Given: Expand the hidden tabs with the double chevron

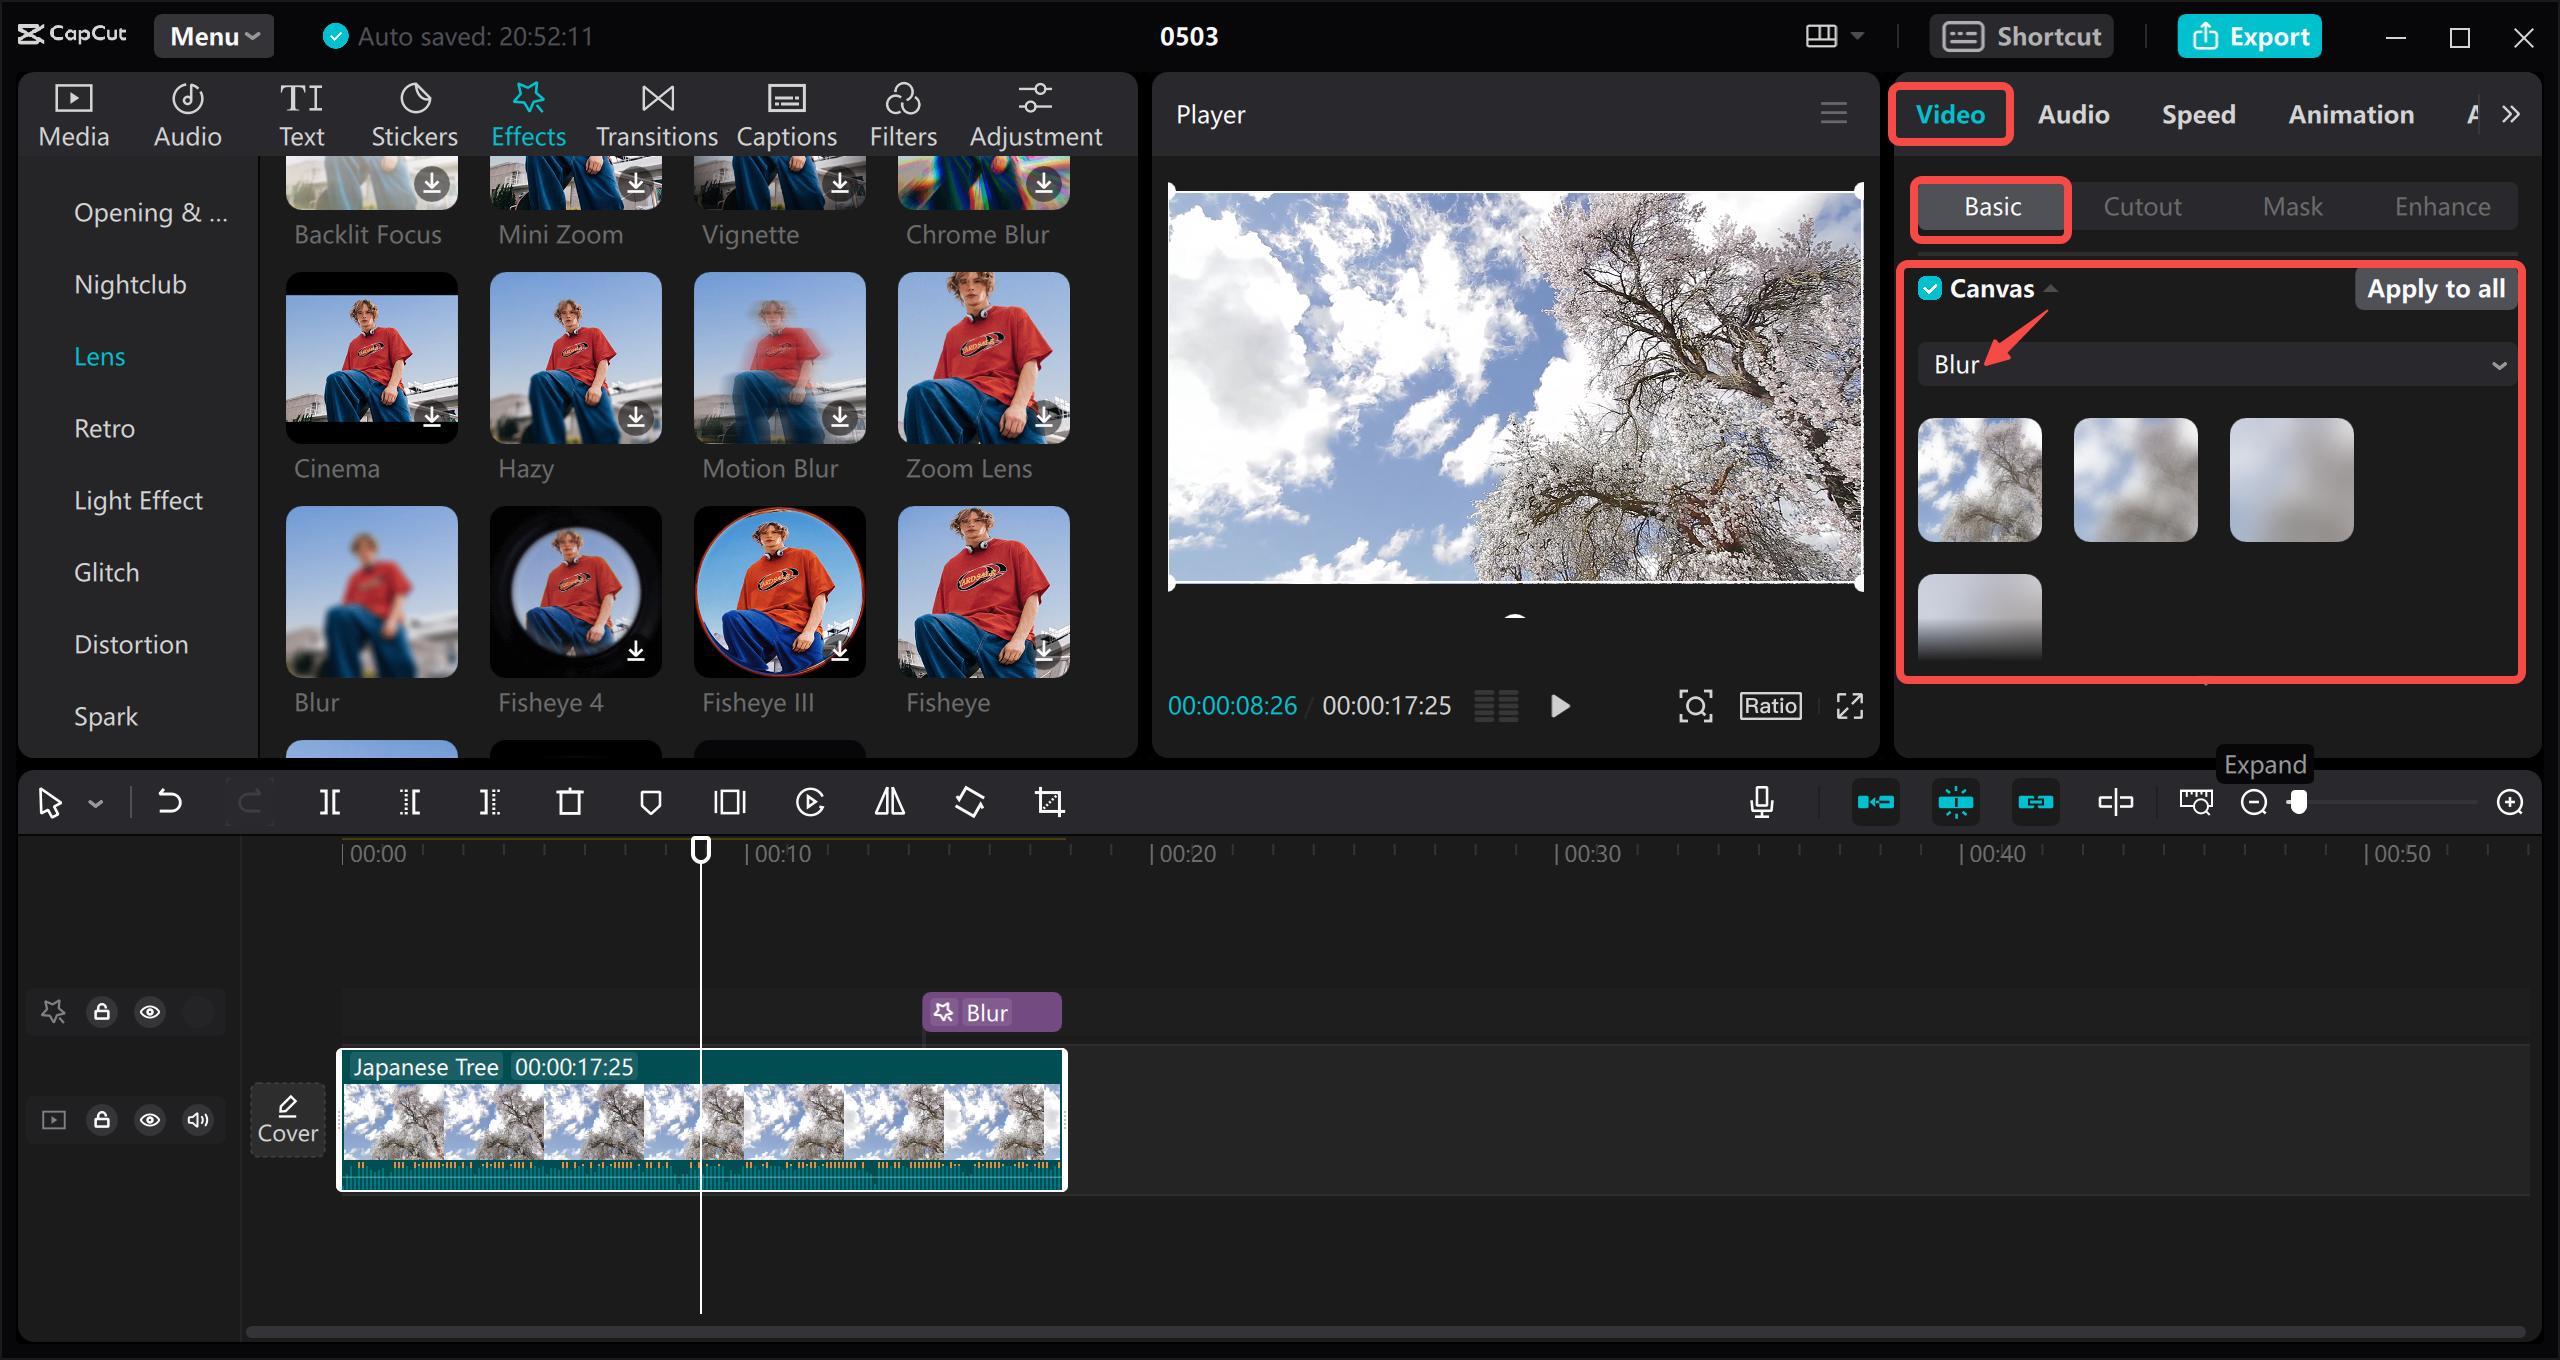Looking at the screenshot, I should [x=2511, y=114].
